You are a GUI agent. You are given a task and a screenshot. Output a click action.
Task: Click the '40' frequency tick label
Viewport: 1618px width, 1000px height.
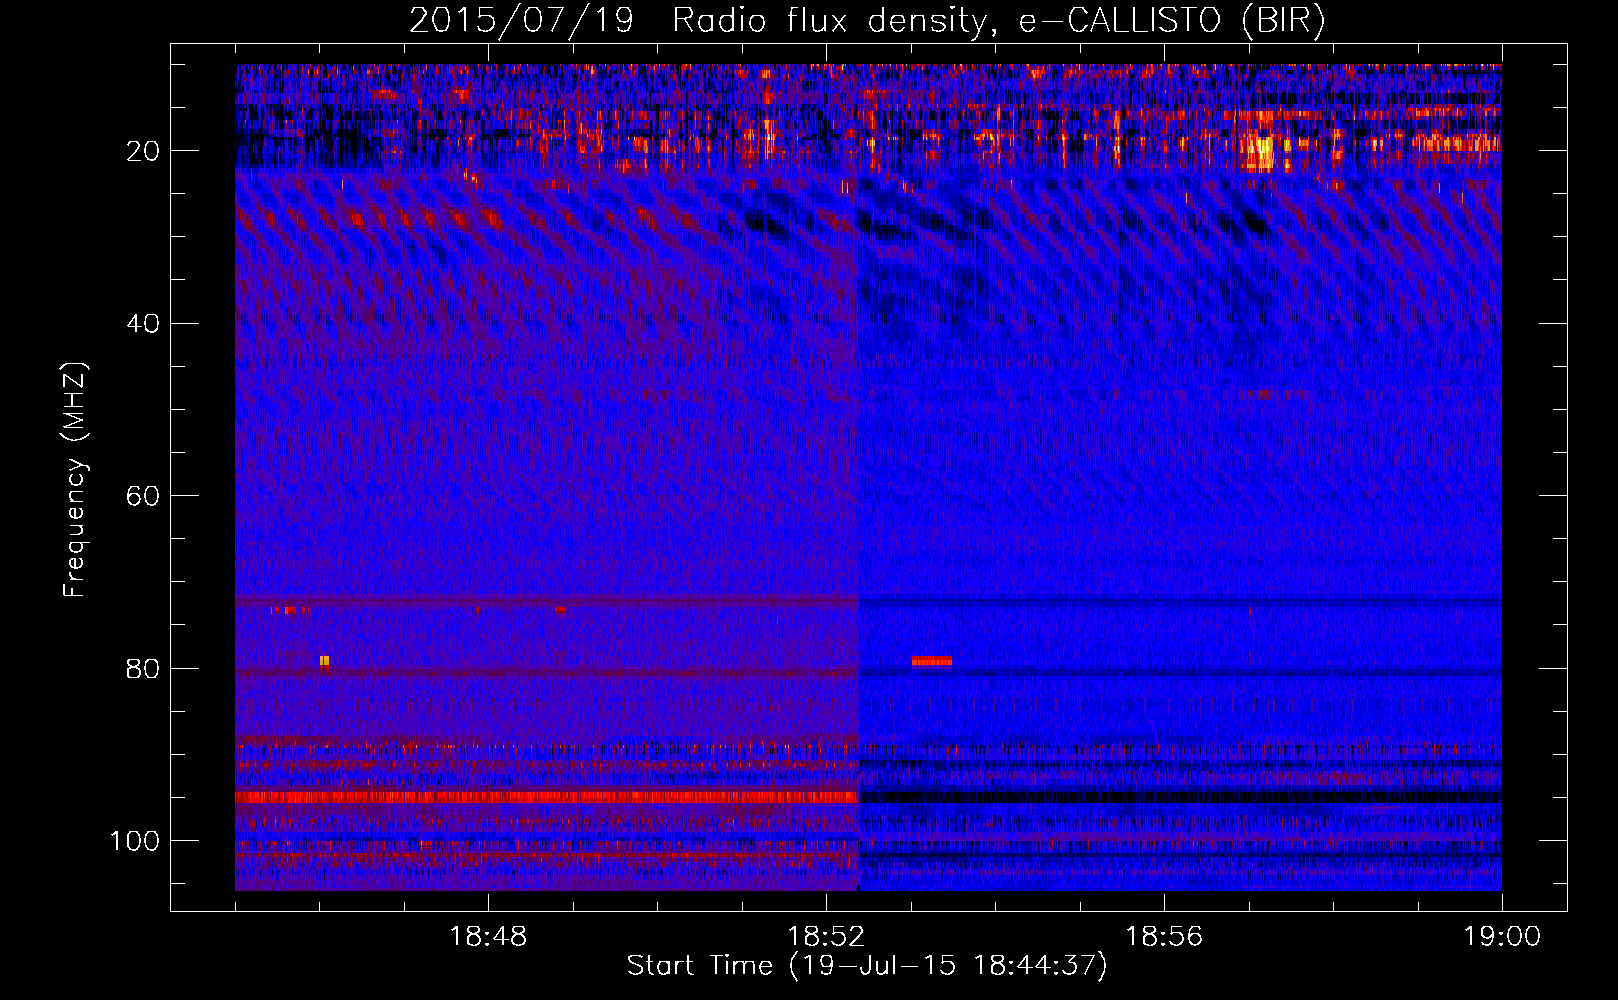coord(144,324)
